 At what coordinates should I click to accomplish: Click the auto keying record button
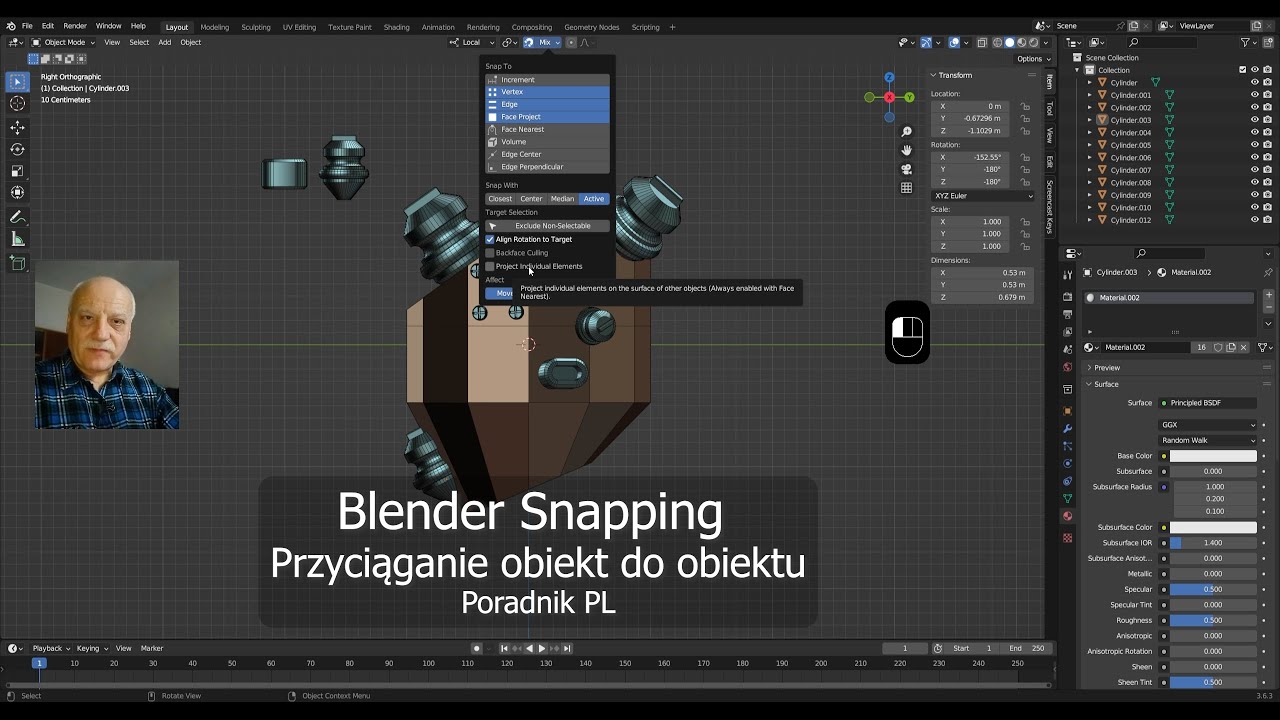tap(476, 648)
